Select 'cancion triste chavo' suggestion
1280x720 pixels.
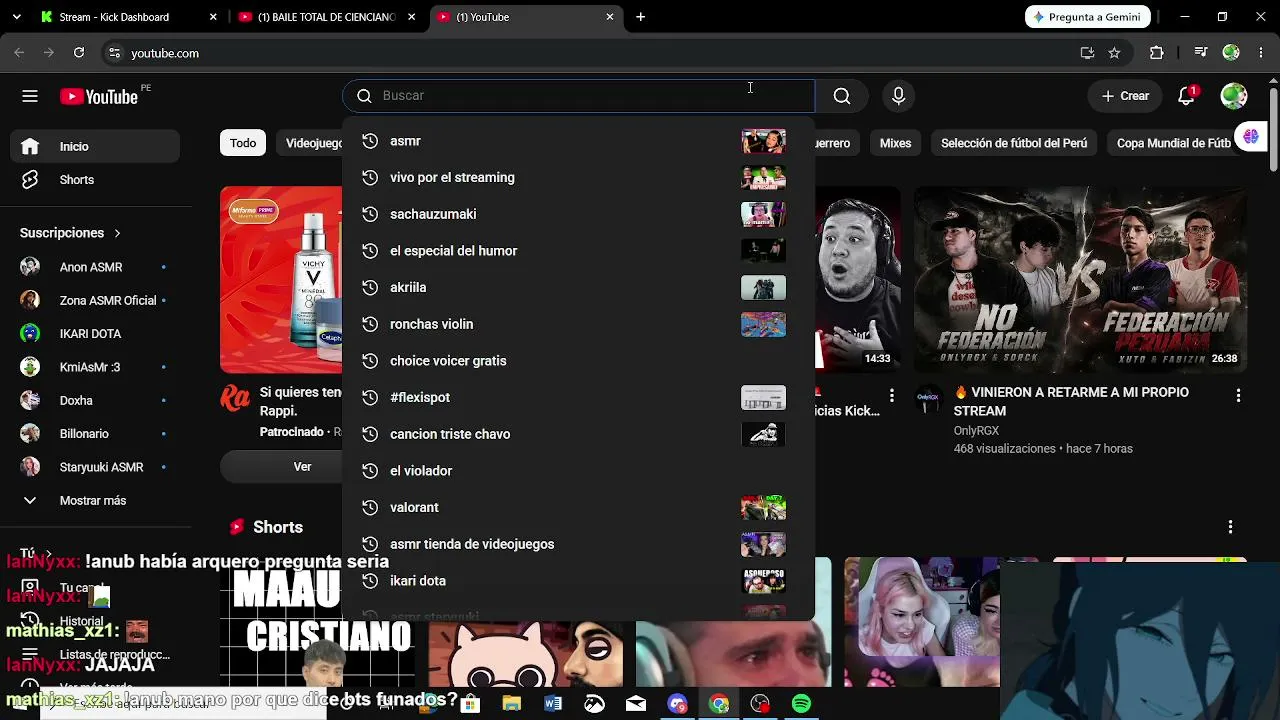[x=578, y=434]
